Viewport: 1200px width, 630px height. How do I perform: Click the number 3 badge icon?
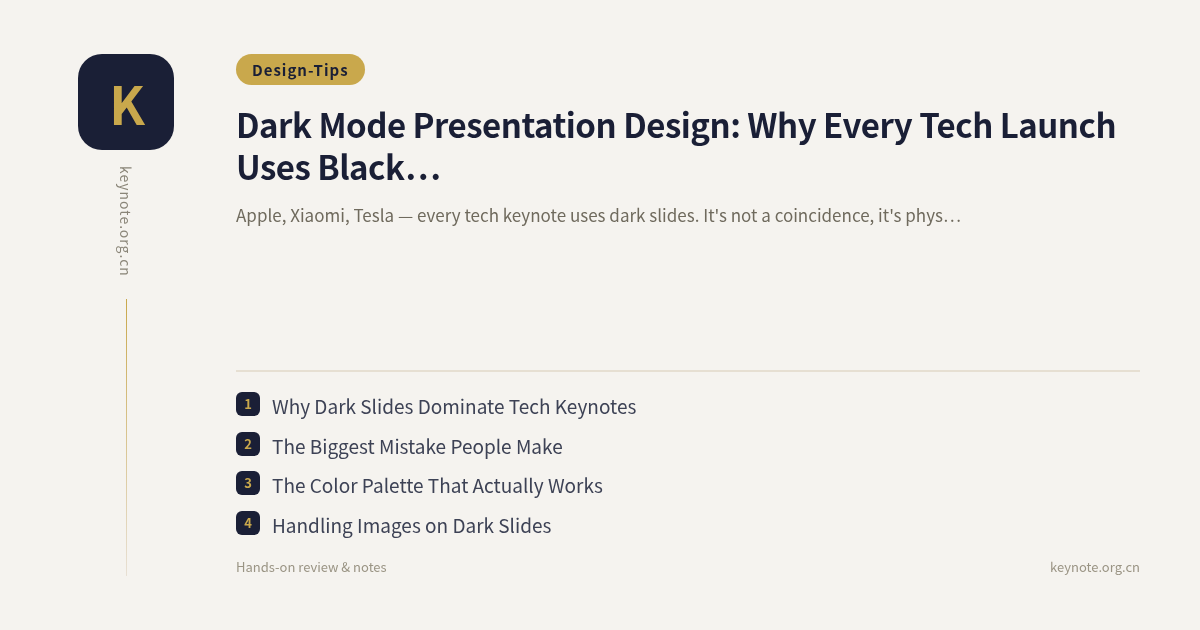(248, 483)
